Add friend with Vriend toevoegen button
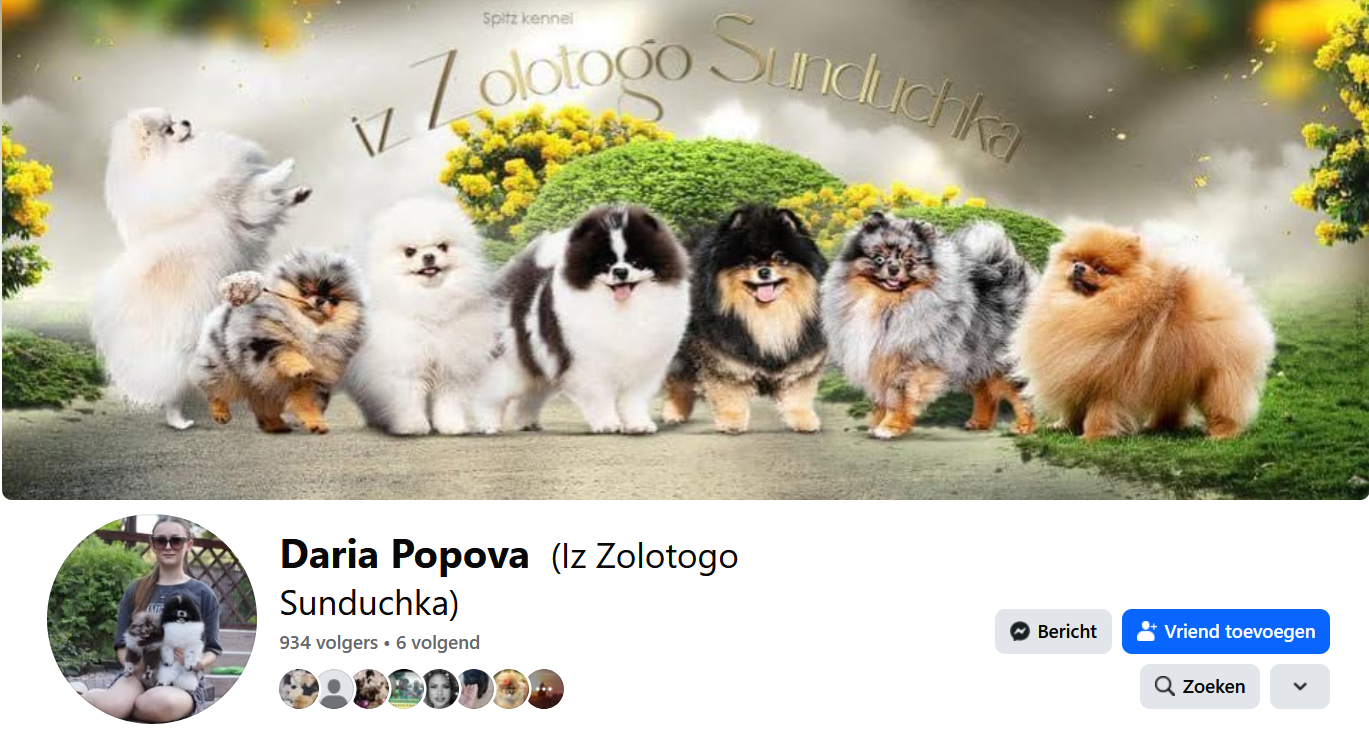1369x737 pixels. 1226,632
